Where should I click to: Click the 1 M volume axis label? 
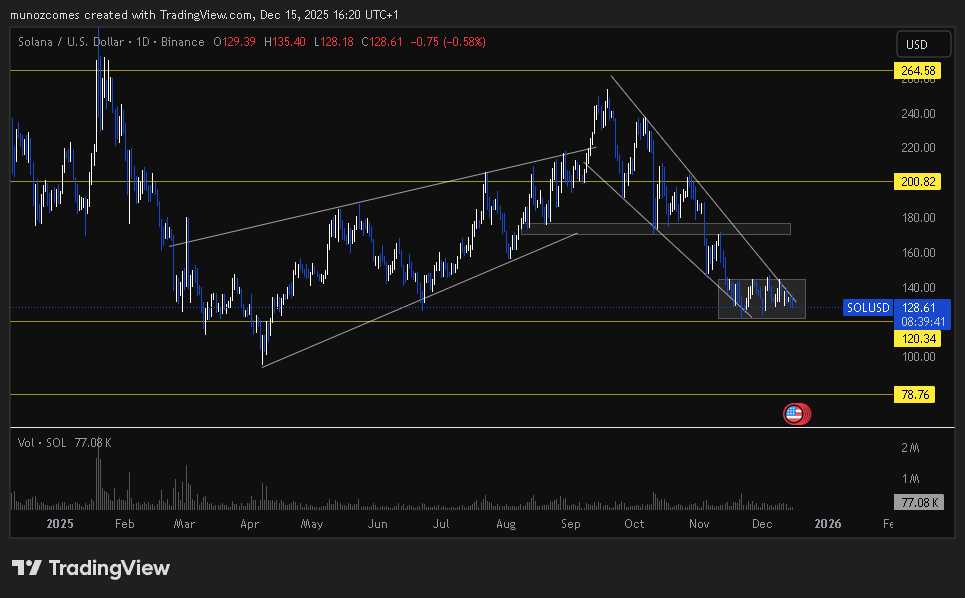tap(910, 479)
